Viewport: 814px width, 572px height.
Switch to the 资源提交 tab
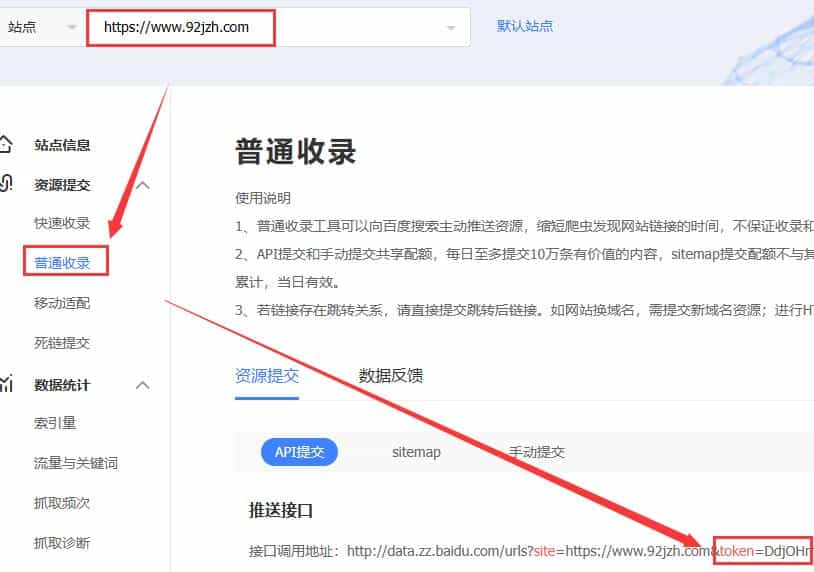(267, 375)
